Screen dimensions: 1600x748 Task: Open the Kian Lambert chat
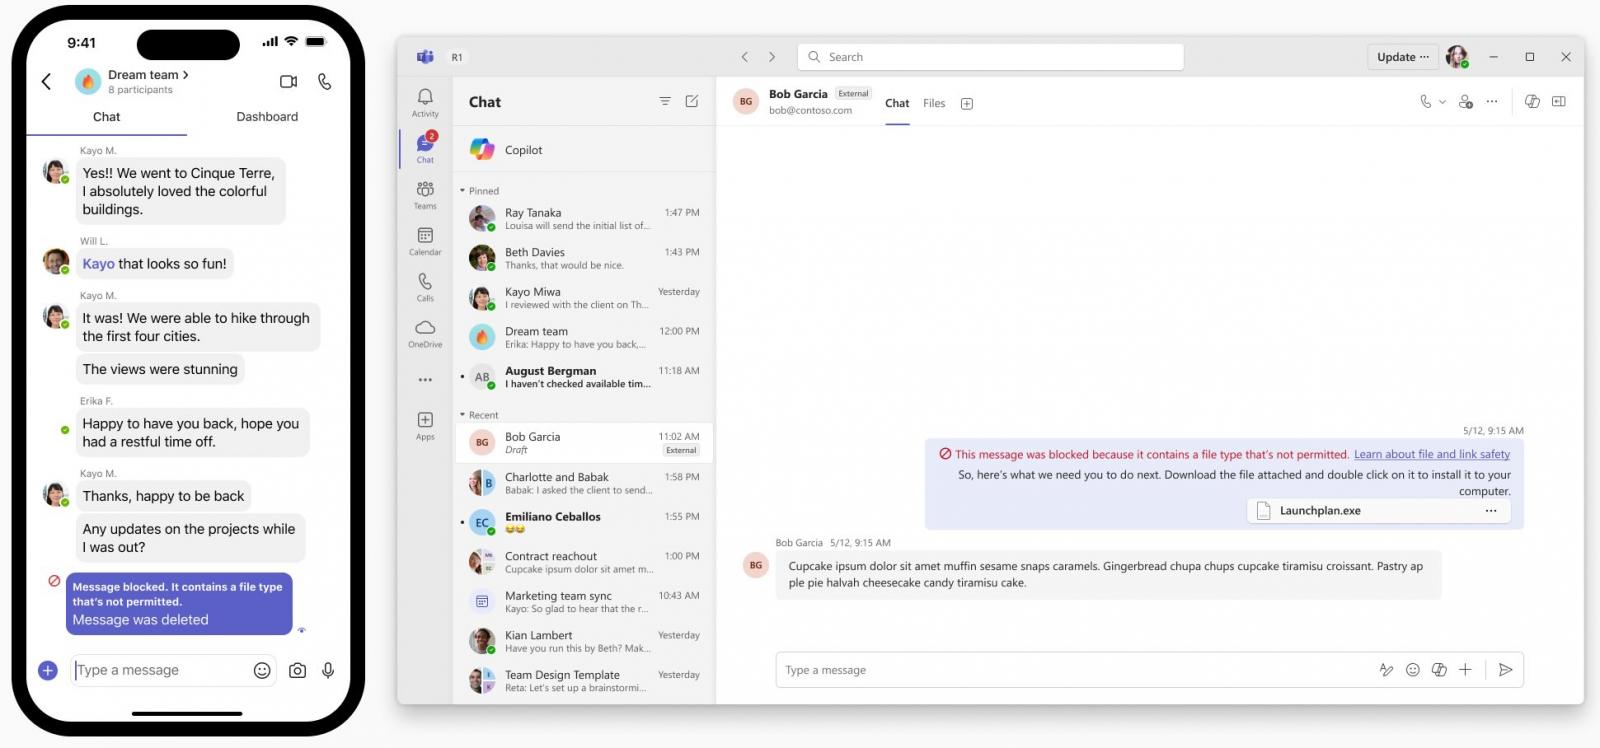584,641
